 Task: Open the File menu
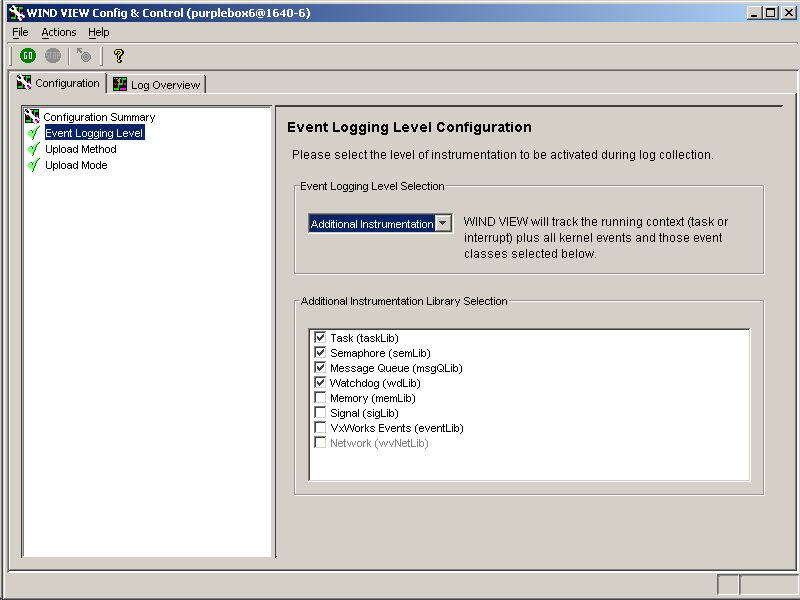point(19,32)
